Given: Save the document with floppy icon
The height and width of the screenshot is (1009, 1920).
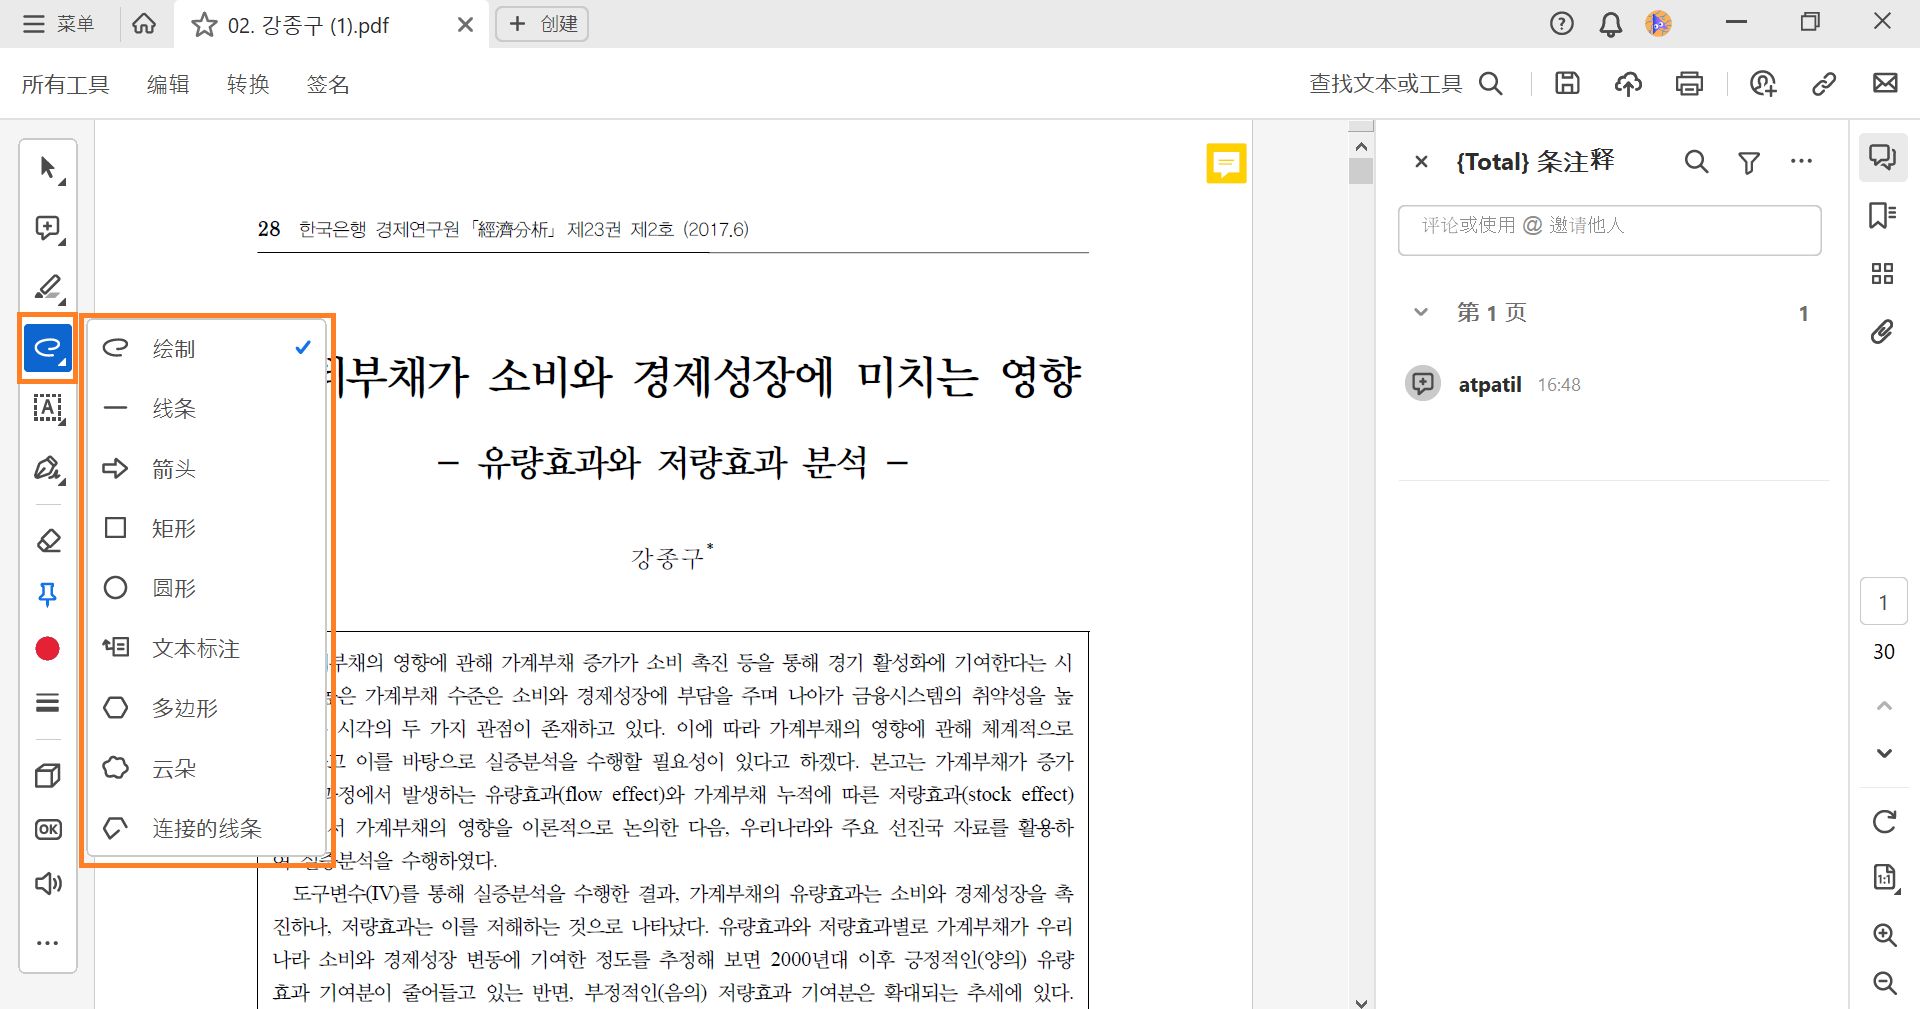Looking at the screenshot, I should [x=1567, y=84].
